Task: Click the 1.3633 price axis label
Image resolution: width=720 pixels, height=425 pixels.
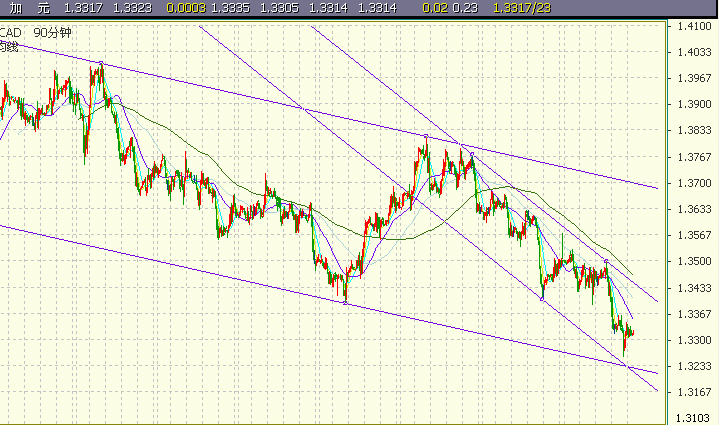Action: coord(694,209)
